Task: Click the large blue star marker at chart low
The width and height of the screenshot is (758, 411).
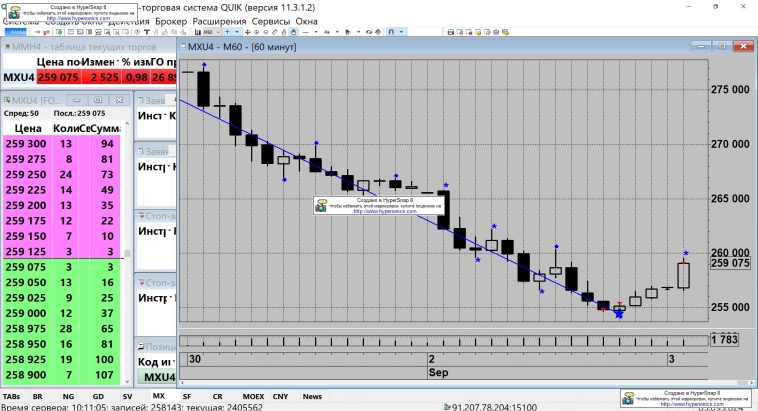Action: pos(619,314)
